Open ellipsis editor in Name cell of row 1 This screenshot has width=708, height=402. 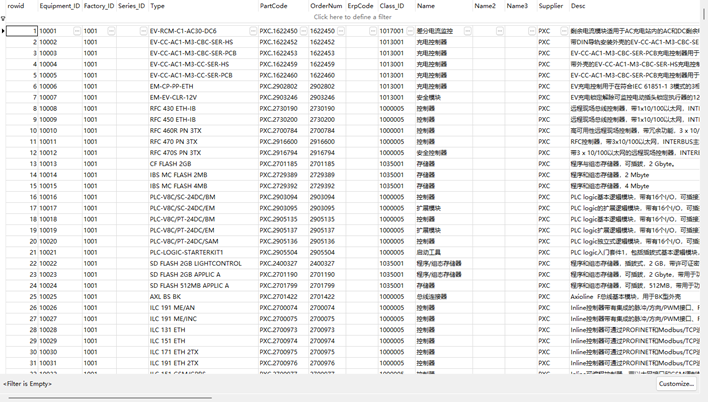coord(468,31)
